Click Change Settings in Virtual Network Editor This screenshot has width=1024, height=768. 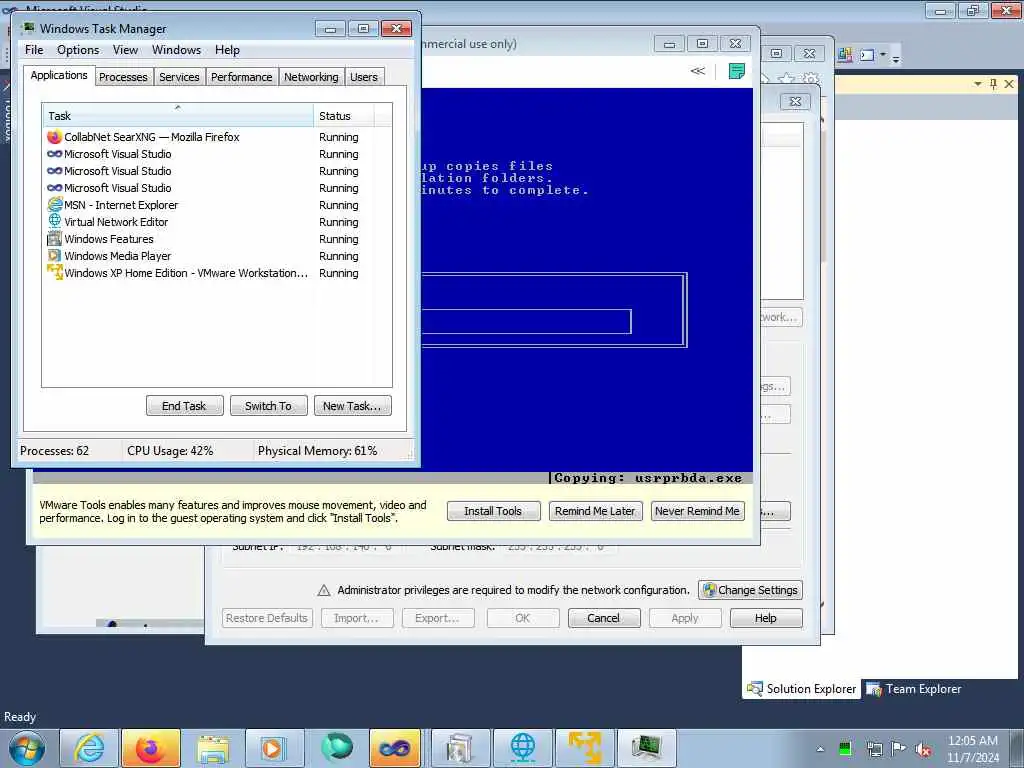[x=750, y=590]
